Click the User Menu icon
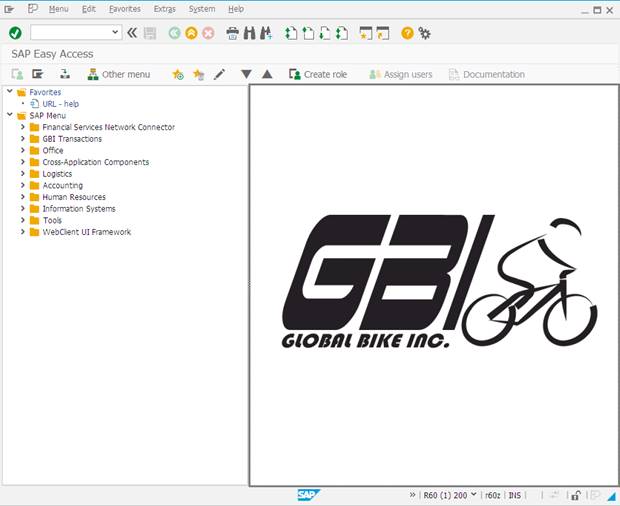This screenshot has height=506, width=620. [17, 74]
